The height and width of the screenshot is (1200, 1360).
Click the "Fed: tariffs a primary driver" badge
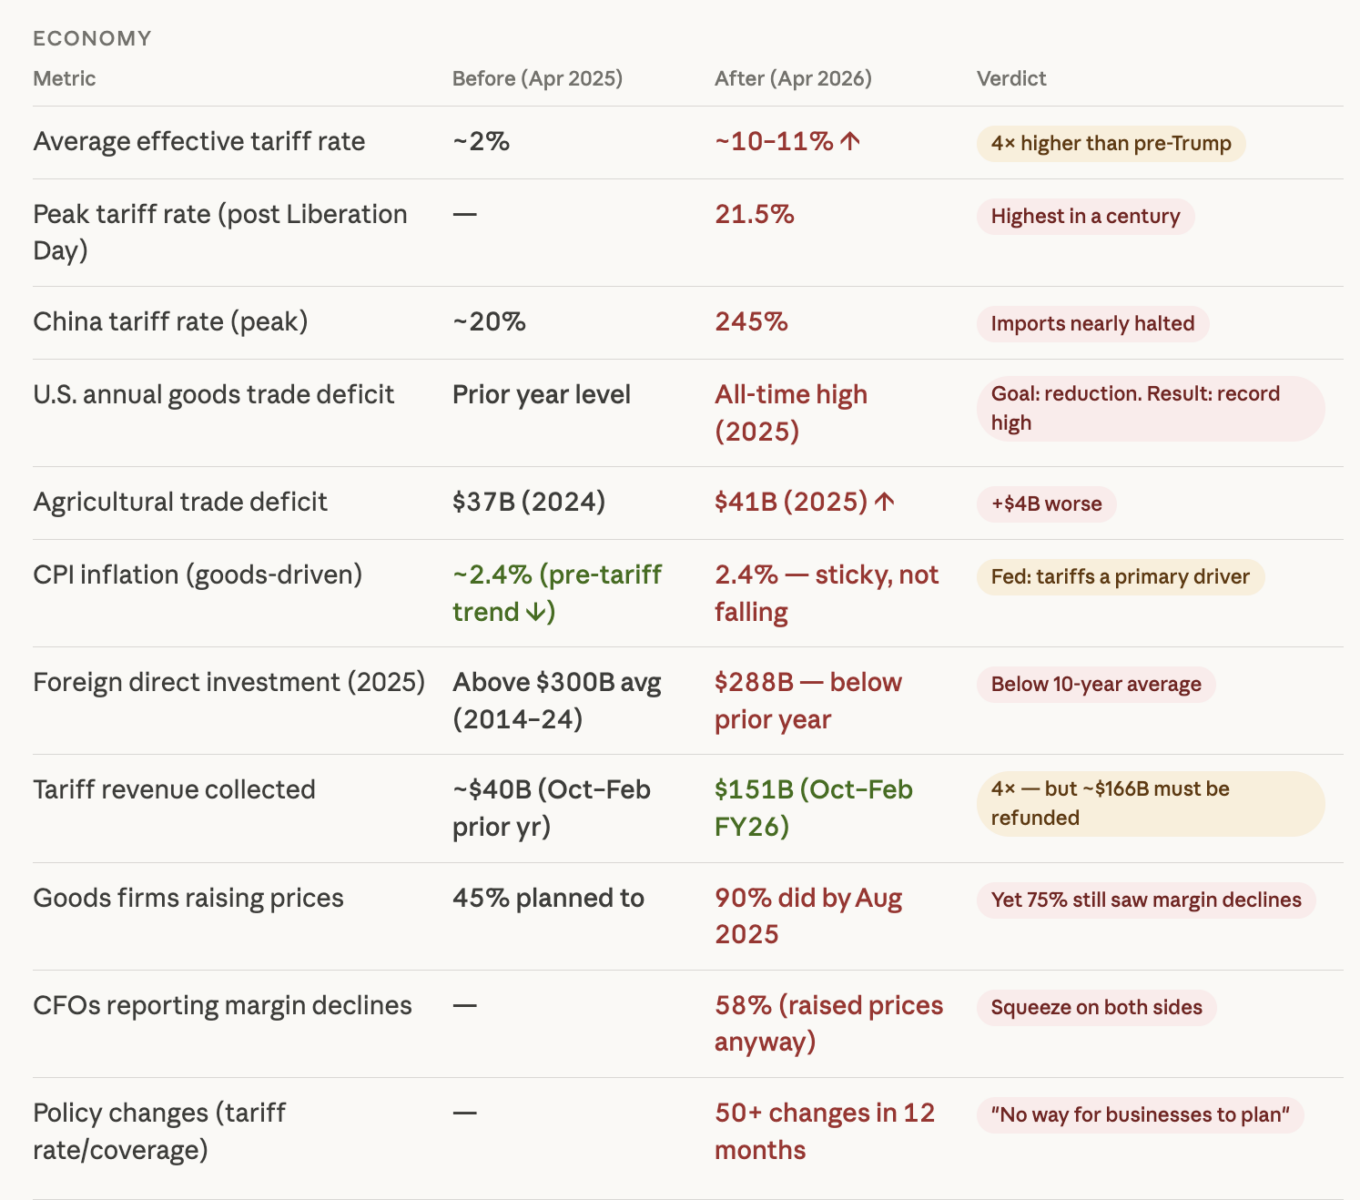[1120, 577]
